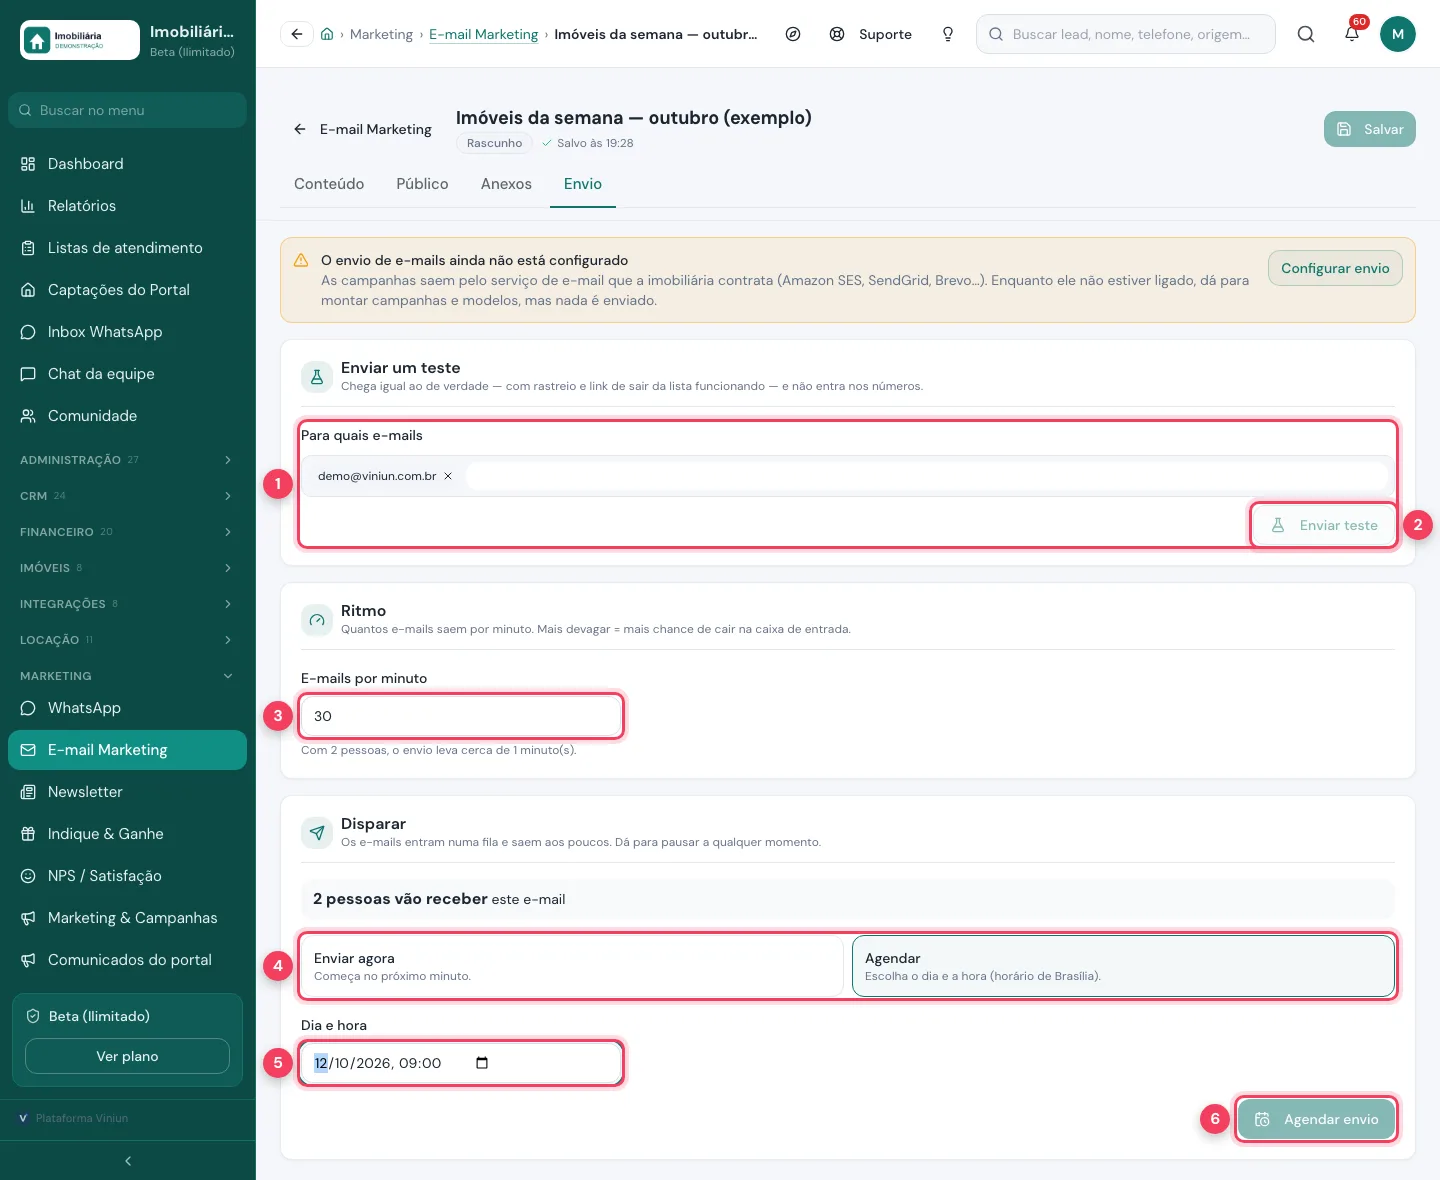The height and width of the screenshot is (1180, 1440).
Task: Switch to the Conteúdo tab
Action: point(329,184)
